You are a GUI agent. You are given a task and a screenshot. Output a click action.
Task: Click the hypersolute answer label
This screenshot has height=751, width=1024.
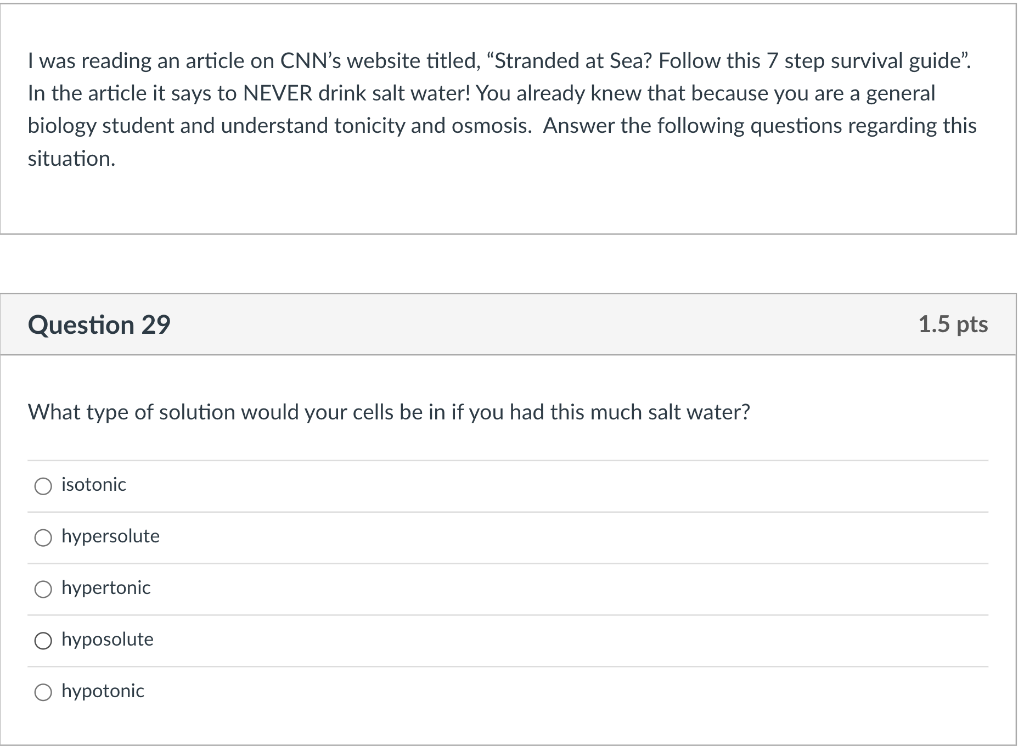[x=110, y=536]
